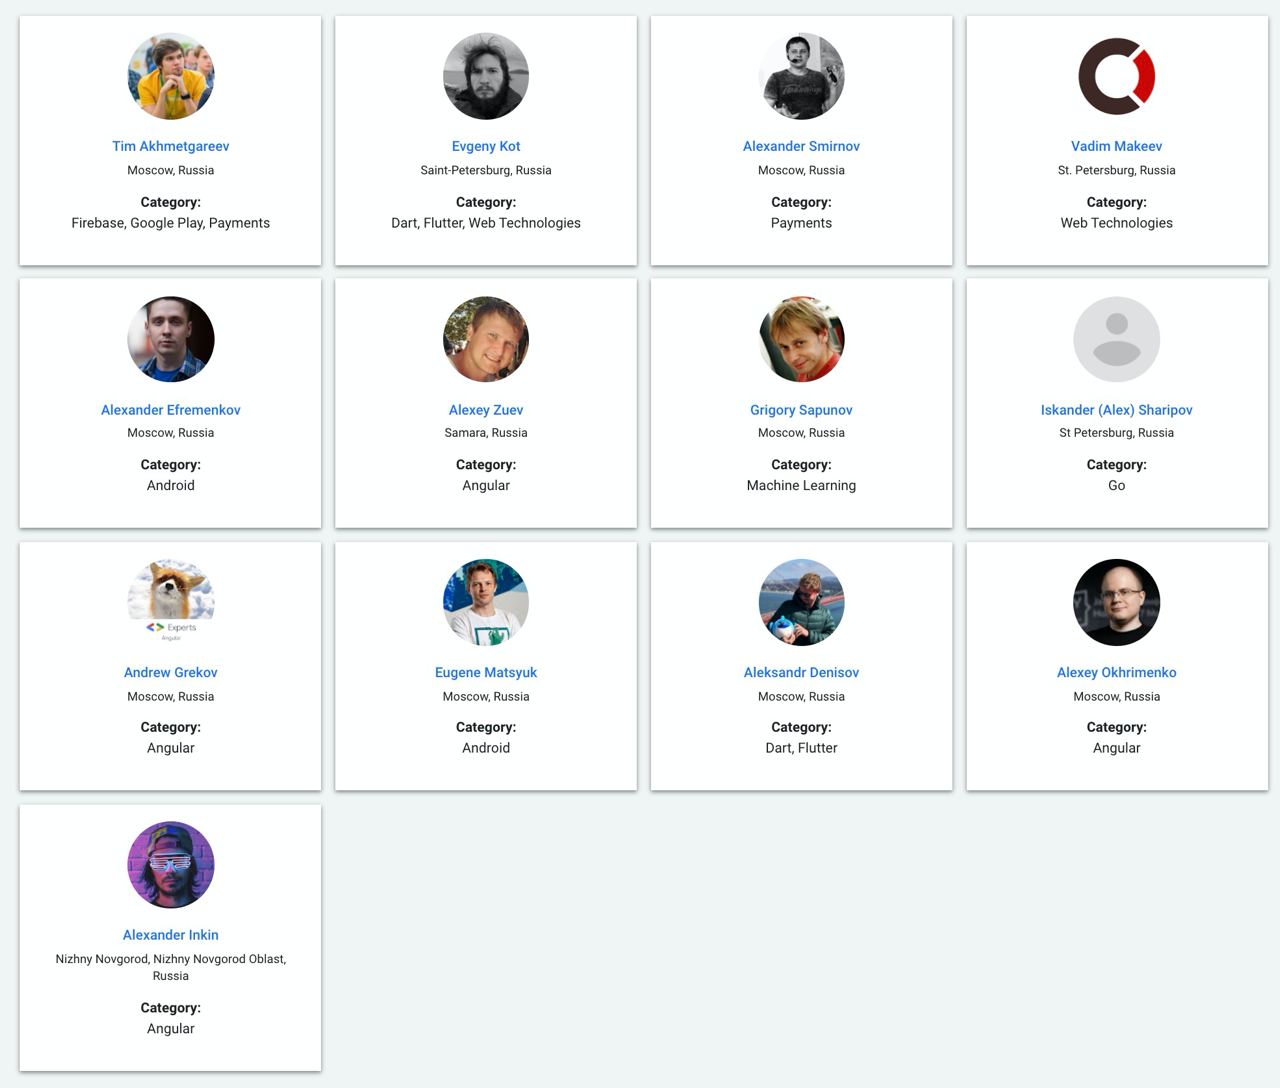Follow the Grigory Sapunov name link
The height and width of the screenshot is (1088, 1280).
[801, 410]
